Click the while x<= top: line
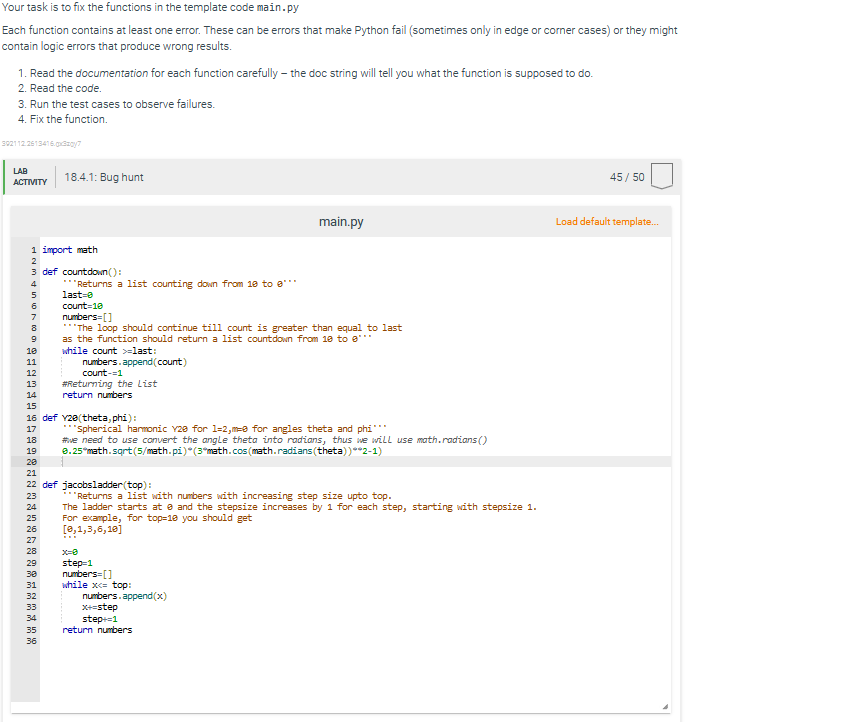Image resolution: width=856 pixels, height=722 pixels. [97, 585]
